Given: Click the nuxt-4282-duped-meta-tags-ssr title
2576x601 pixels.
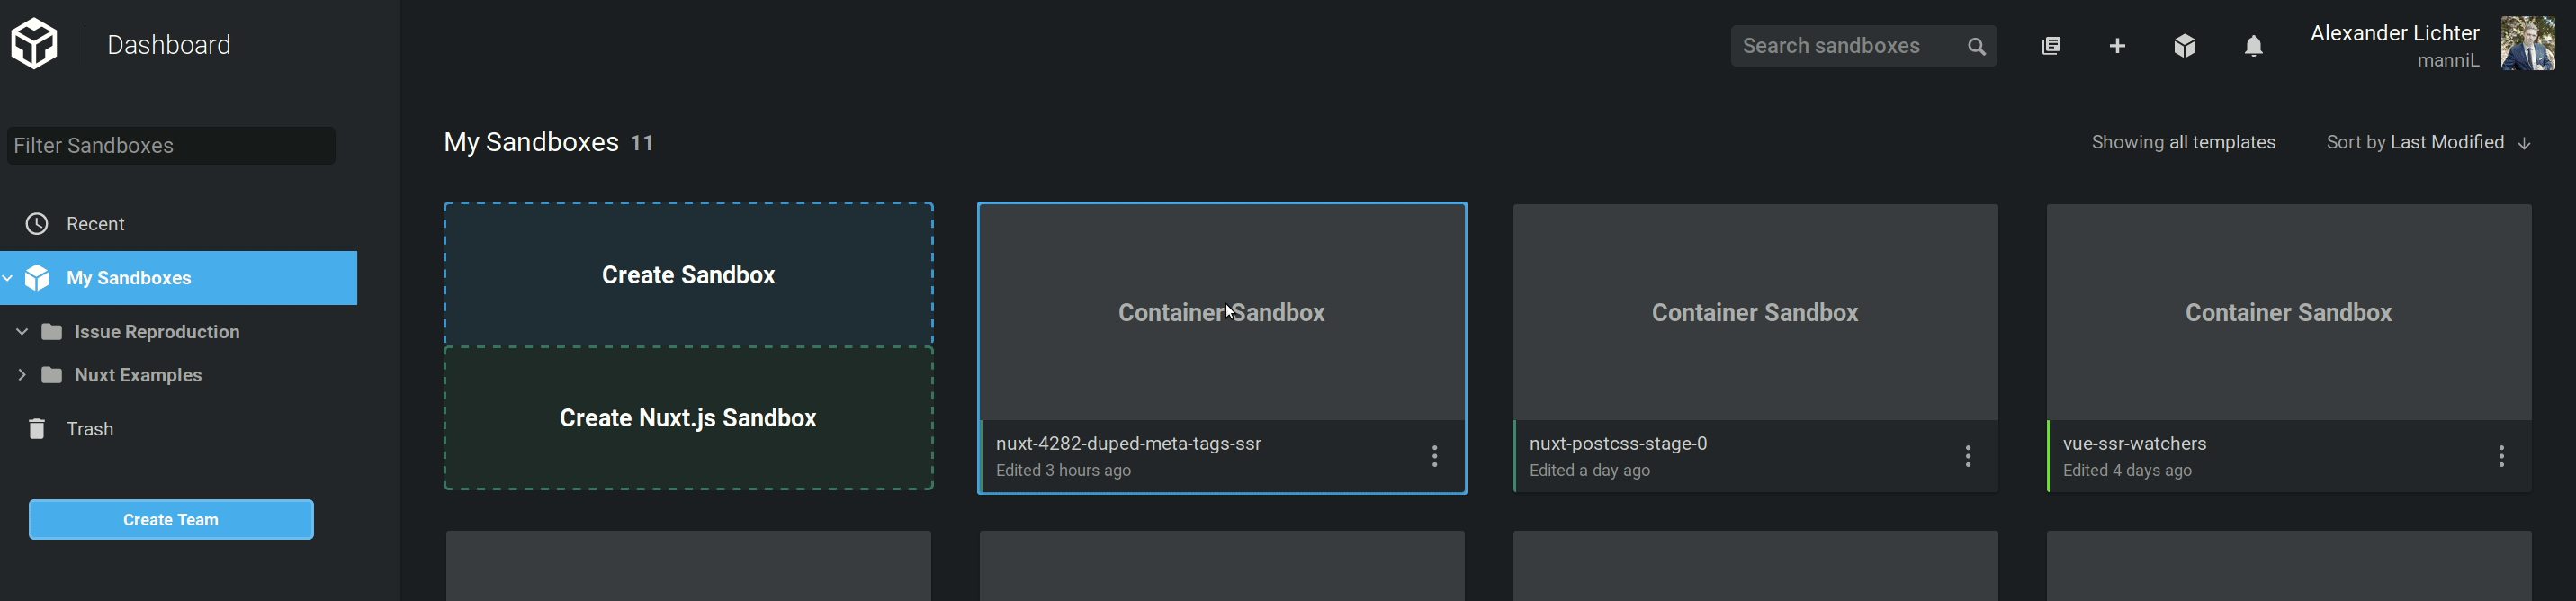Looking at the screenshot, I should click(1128, 444).
